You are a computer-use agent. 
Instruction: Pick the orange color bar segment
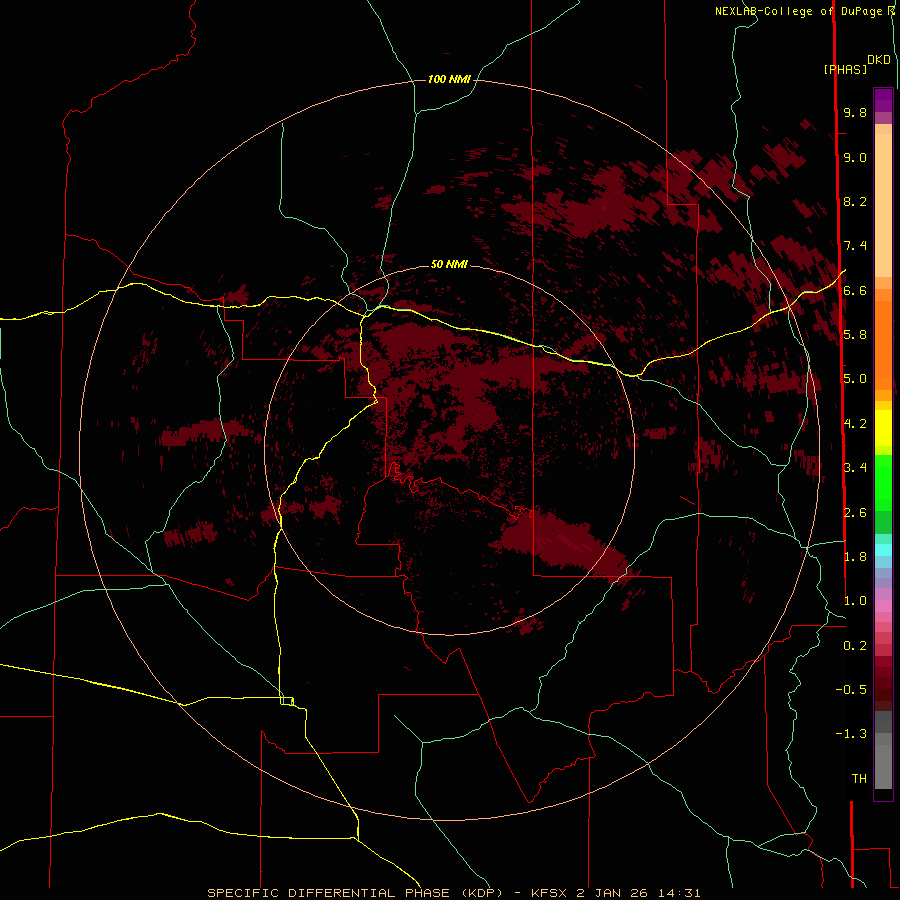click(x=883, y=344)
